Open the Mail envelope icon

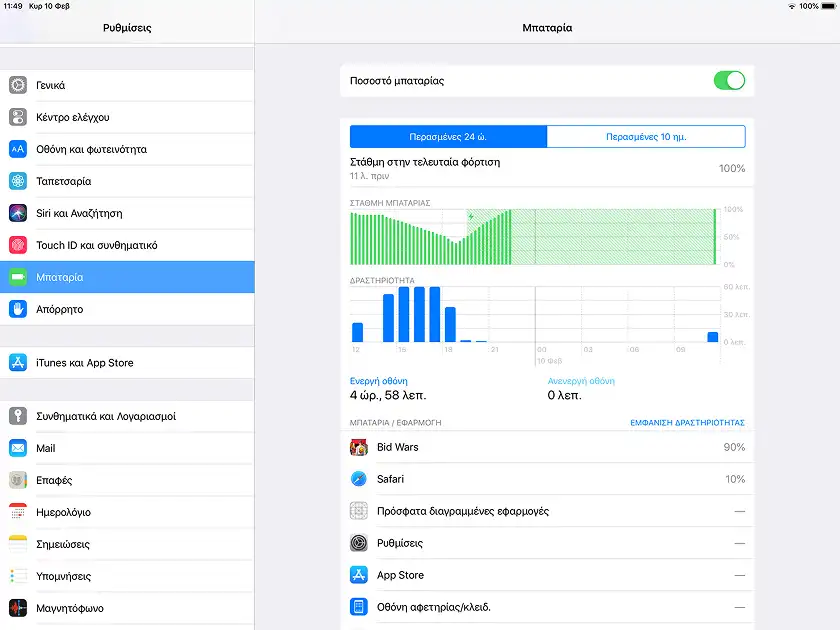tap(18, 448)
